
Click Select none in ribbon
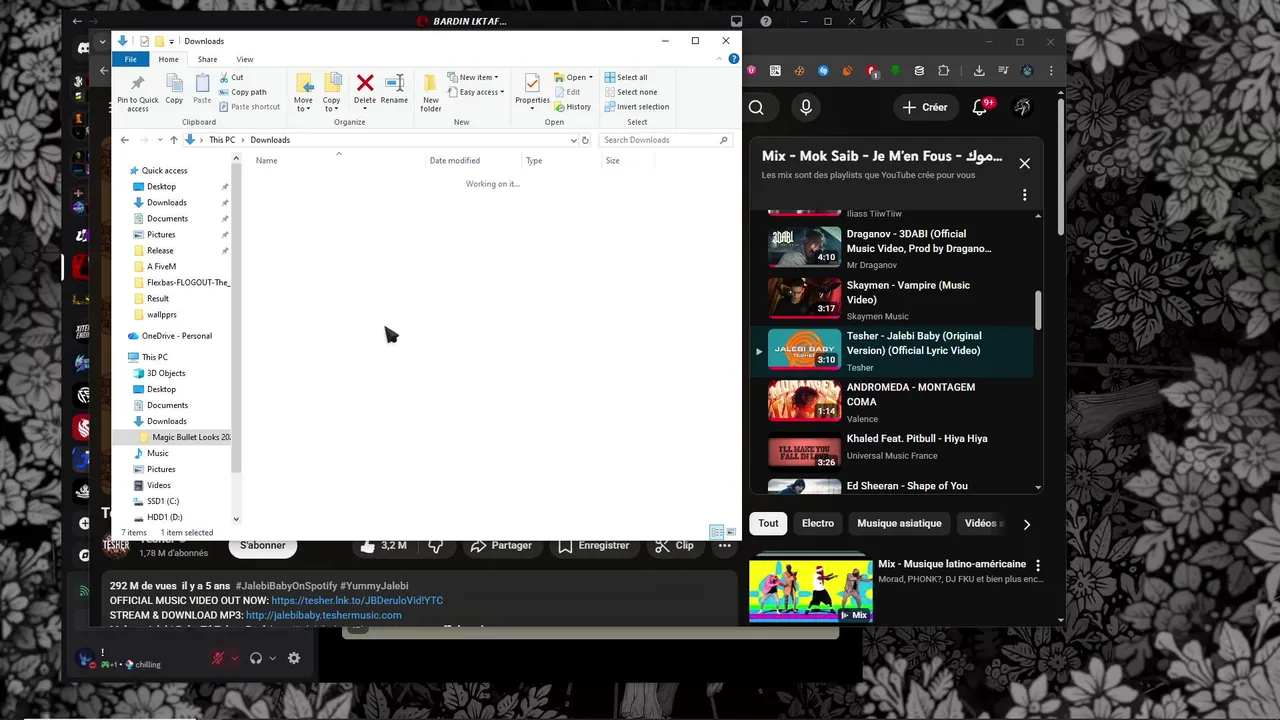[x=630, y=92]
